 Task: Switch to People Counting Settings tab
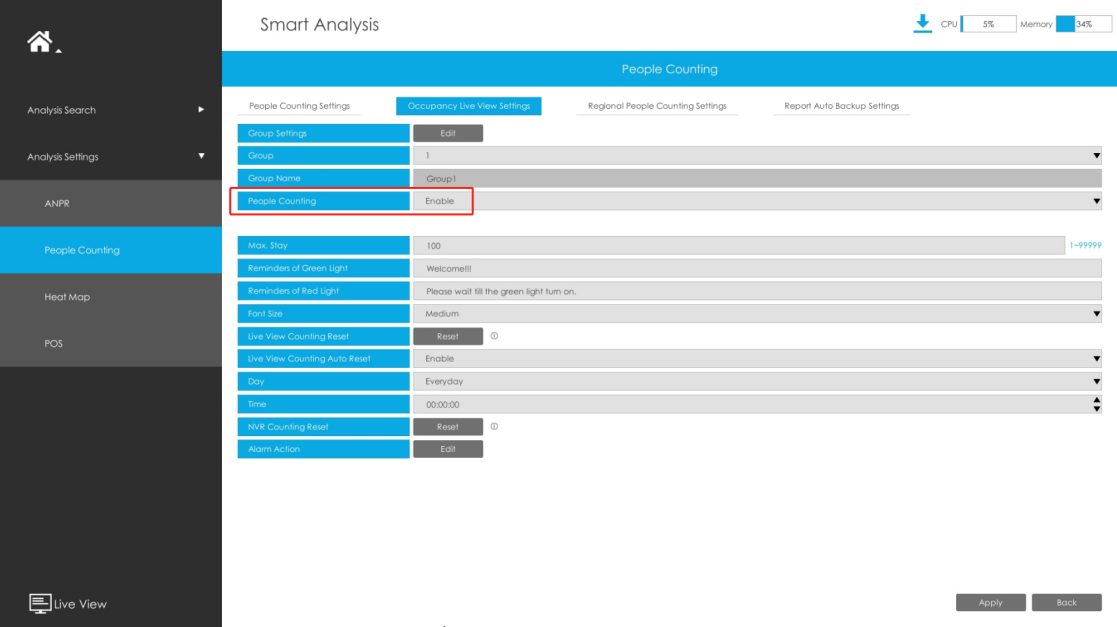(x=299, y=106)
